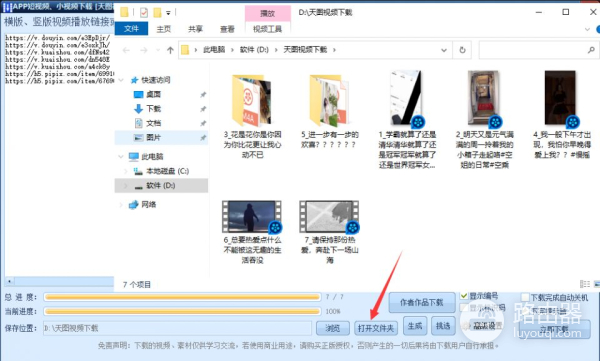Image resolution: width=600 pixels, height=361 pixels.
Task: Click the new folder quick-access icon
Action: pos(157,13)
